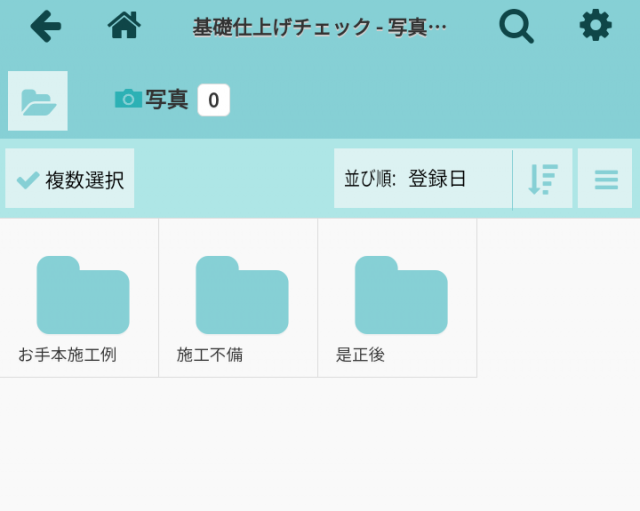This screenshot has width=640, height=511.
Task: Click the お手本施工例 folder name
Action: [67, 355]
